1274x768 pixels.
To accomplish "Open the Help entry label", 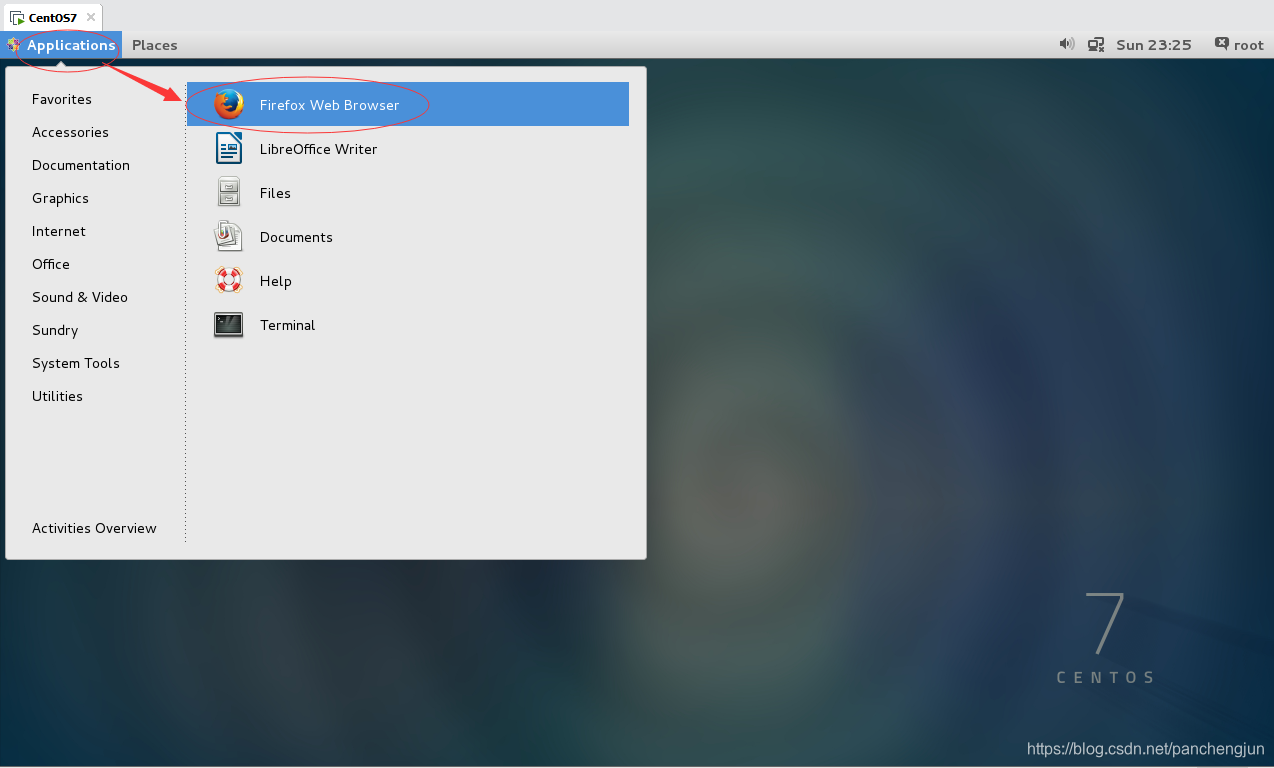I will [276, 281].
